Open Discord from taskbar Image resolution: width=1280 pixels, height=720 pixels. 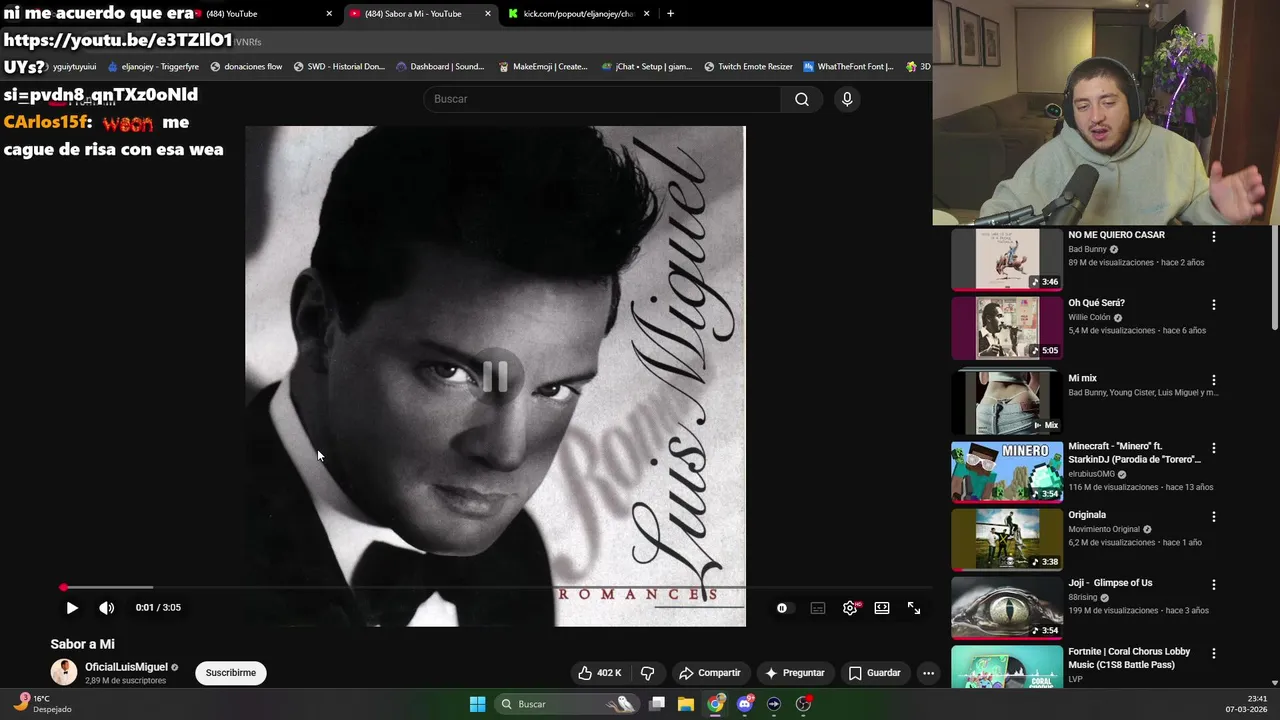tap(744, 704)
